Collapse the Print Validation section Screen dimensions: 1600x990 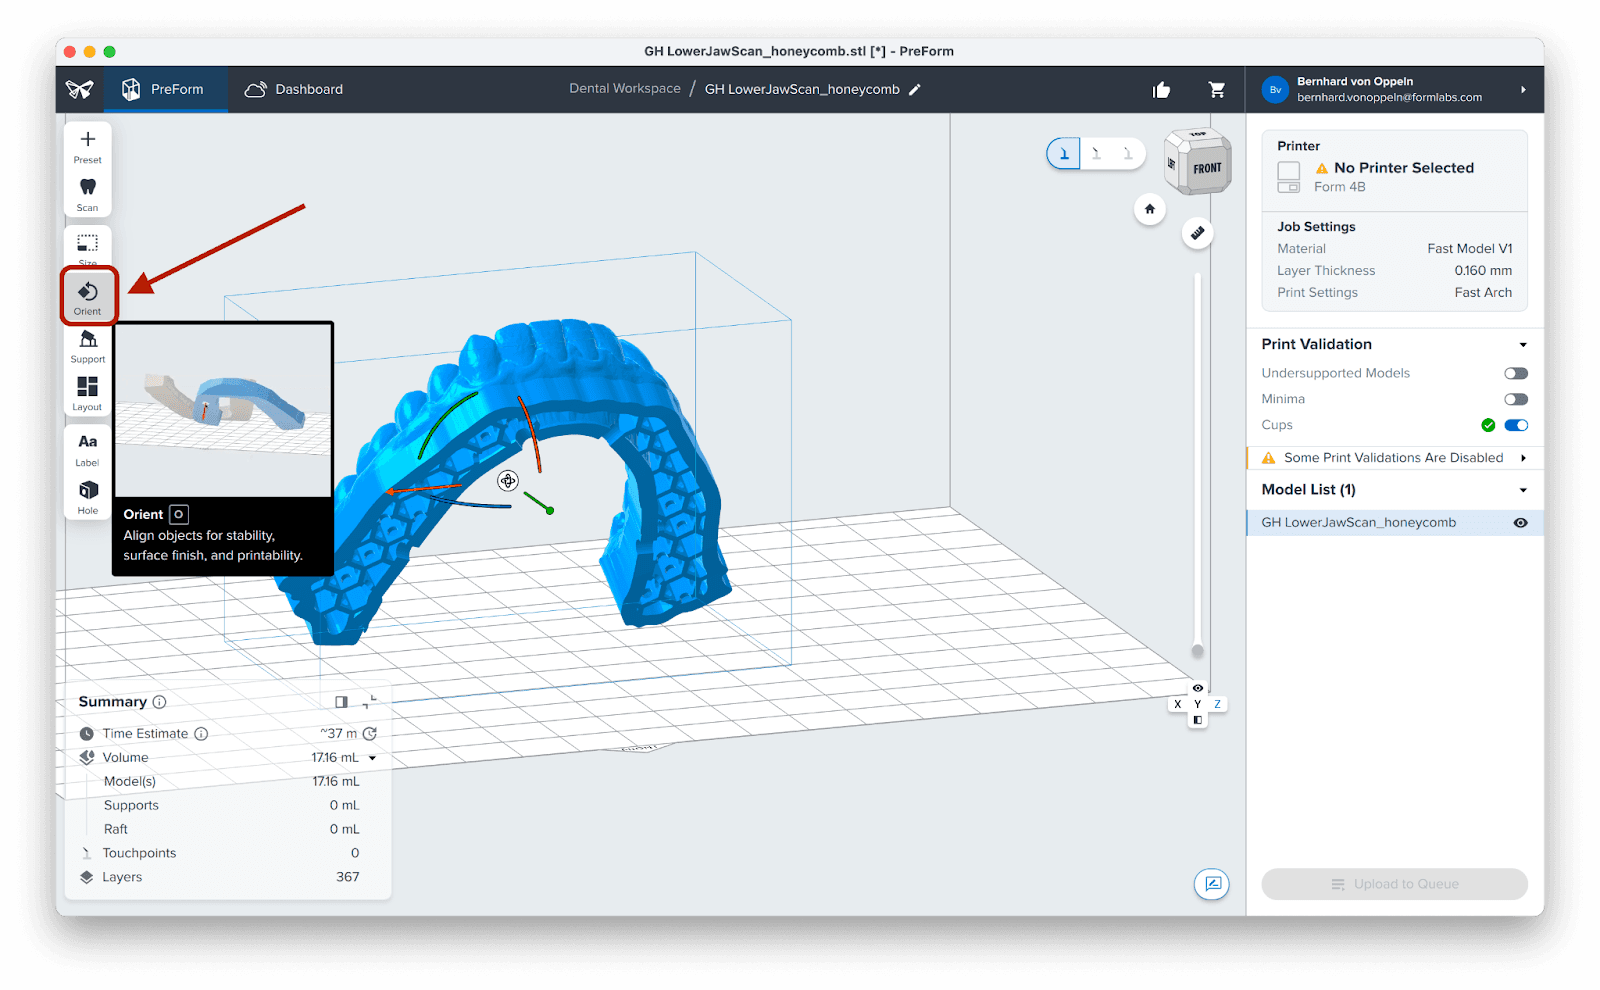pos(1523,345)
